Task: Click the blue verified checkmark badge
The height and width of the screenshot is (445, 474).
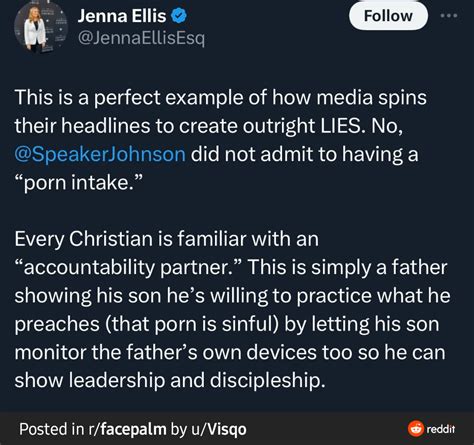Action: (x=179, y=16)
